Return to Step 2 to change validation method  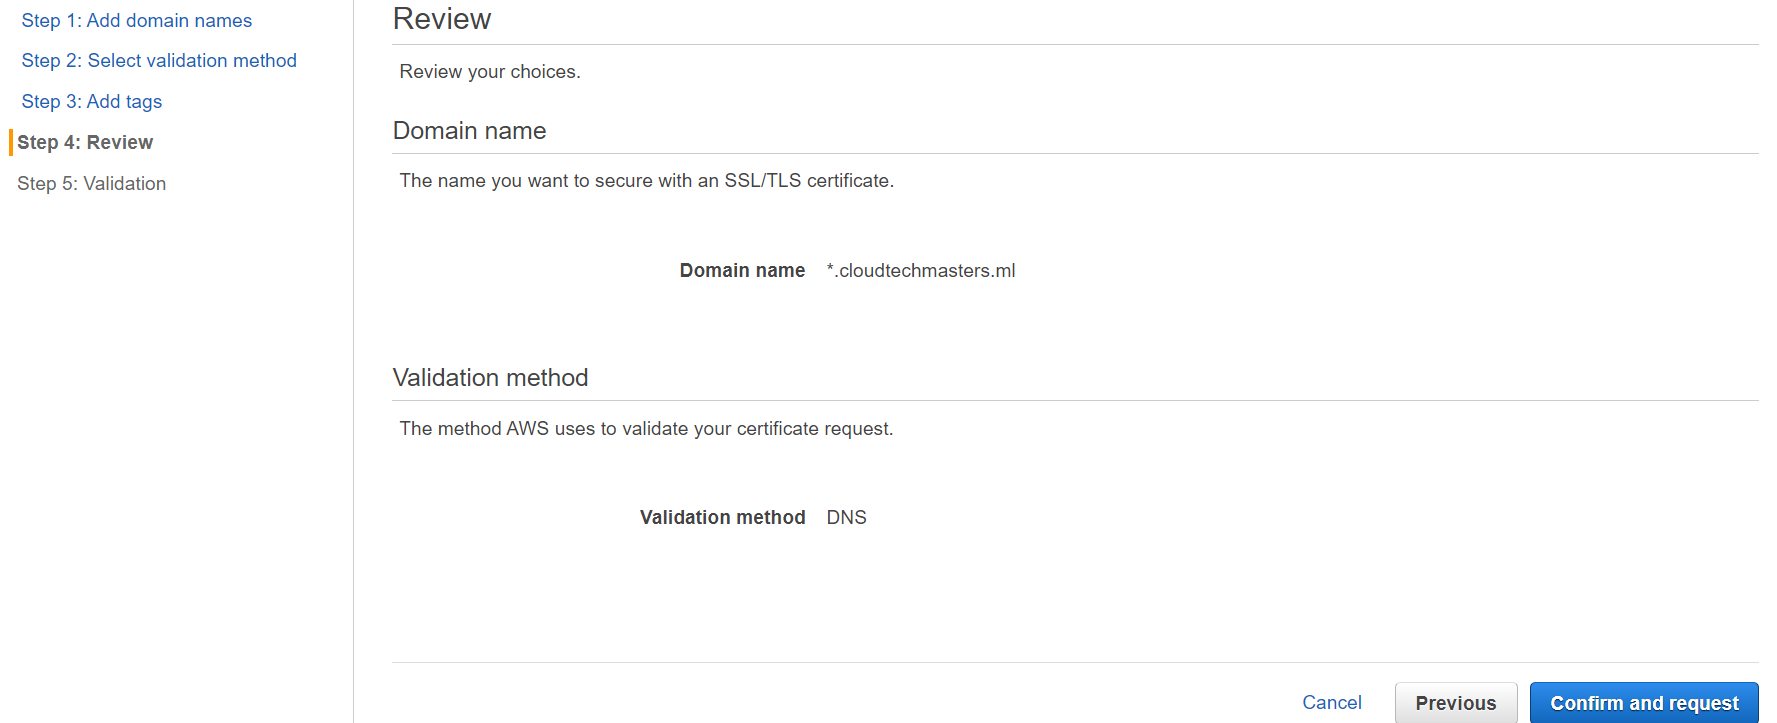tap(158, 60)
